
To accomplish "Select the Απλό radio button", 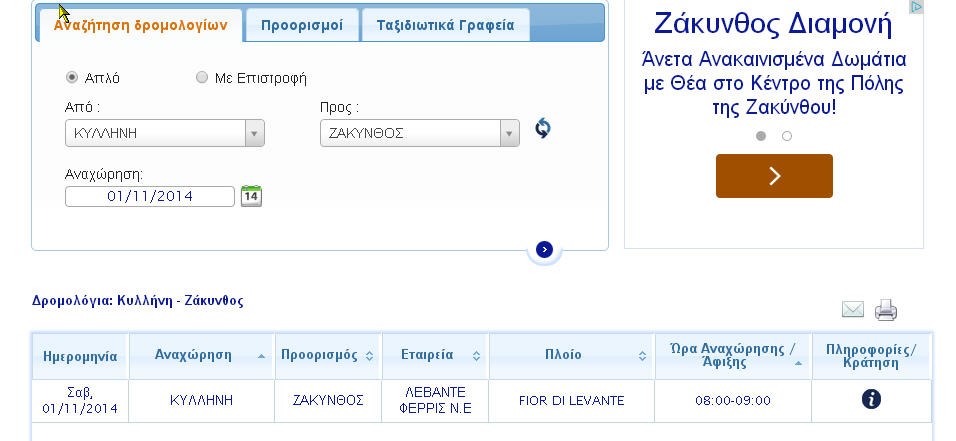I will click(72, 77).
